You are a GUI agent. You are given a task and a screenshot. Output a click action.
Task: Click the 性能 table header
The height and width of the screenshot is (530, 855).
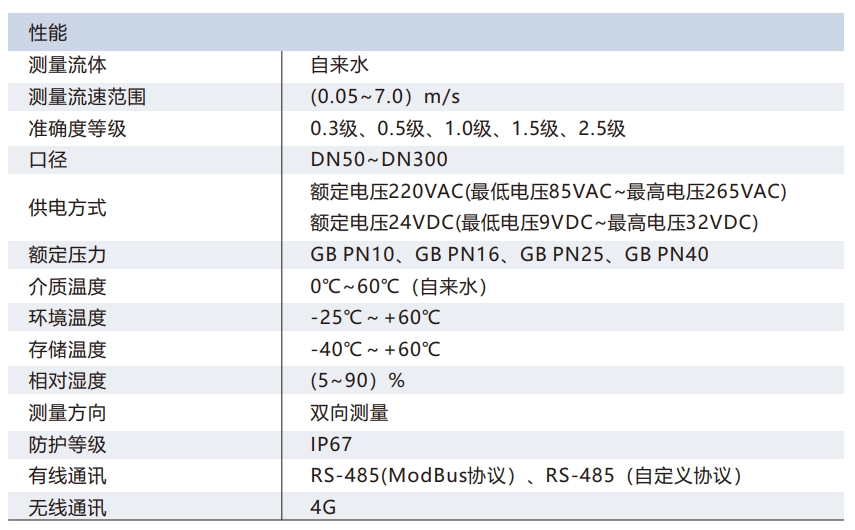(x=48, y=34)
